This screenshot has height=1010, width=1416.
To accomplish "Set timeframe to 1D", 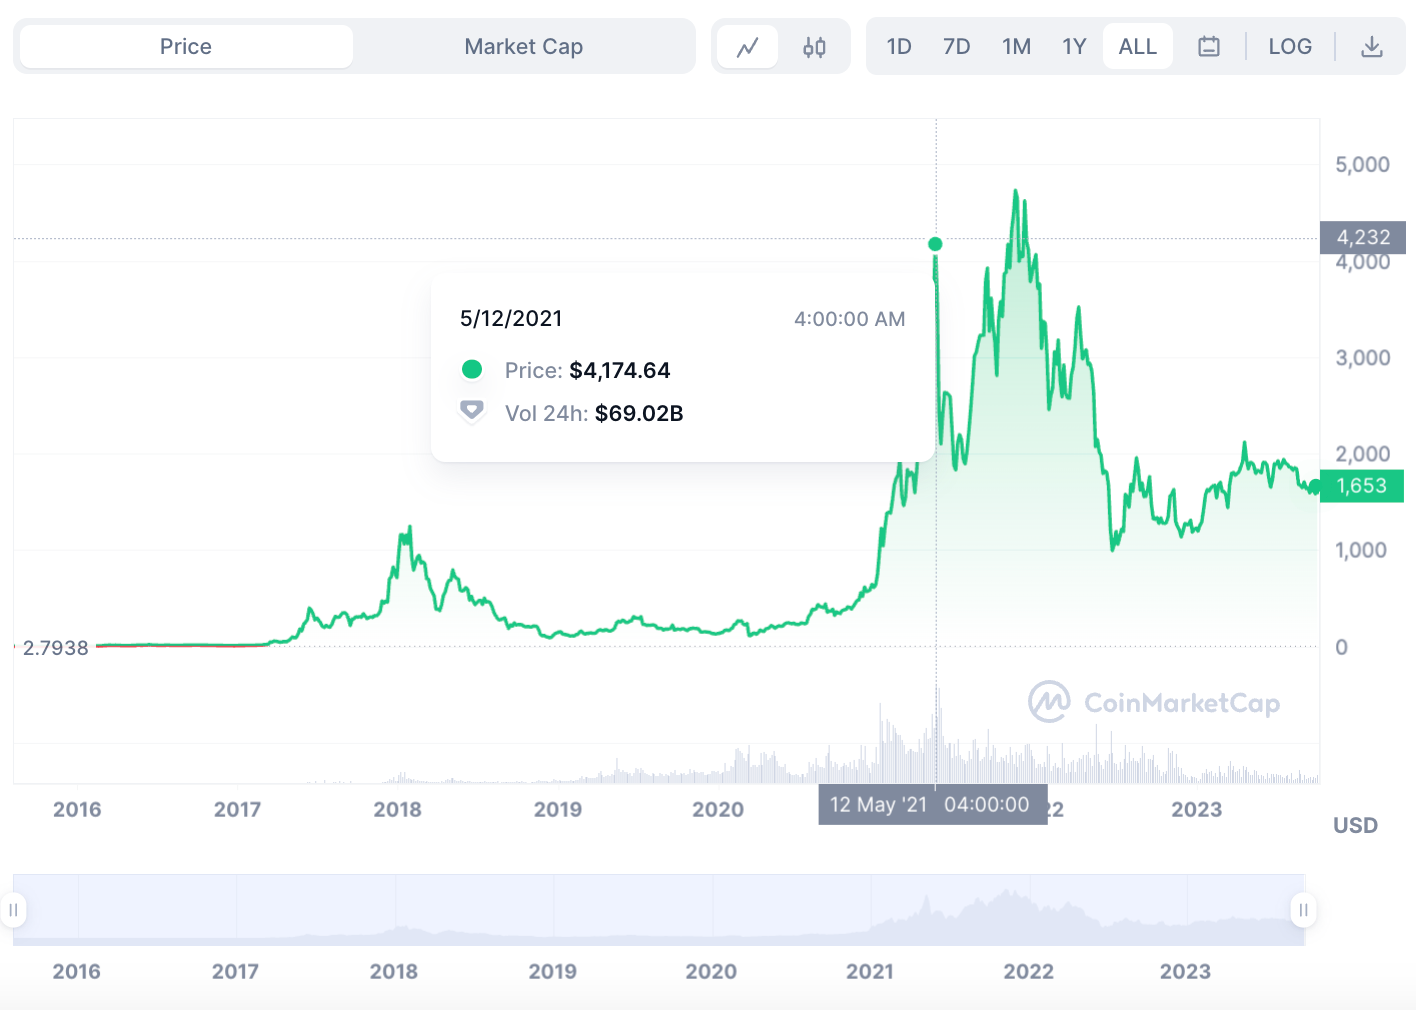I will (899, 47).
